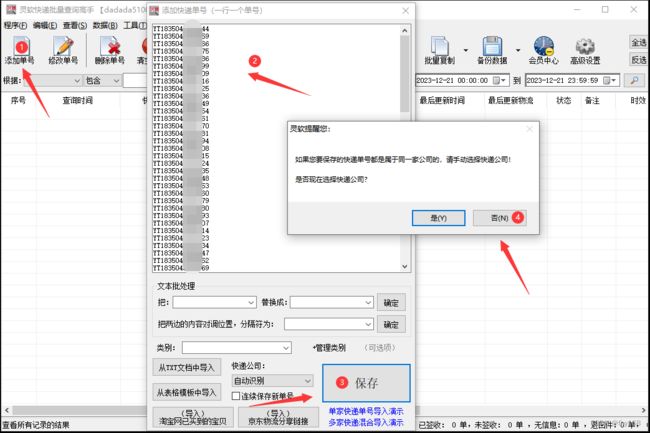This screenshot has width=650, height=433.
Task: Close the 灵软提醒您 dialog
Action: tap(529, 129)
